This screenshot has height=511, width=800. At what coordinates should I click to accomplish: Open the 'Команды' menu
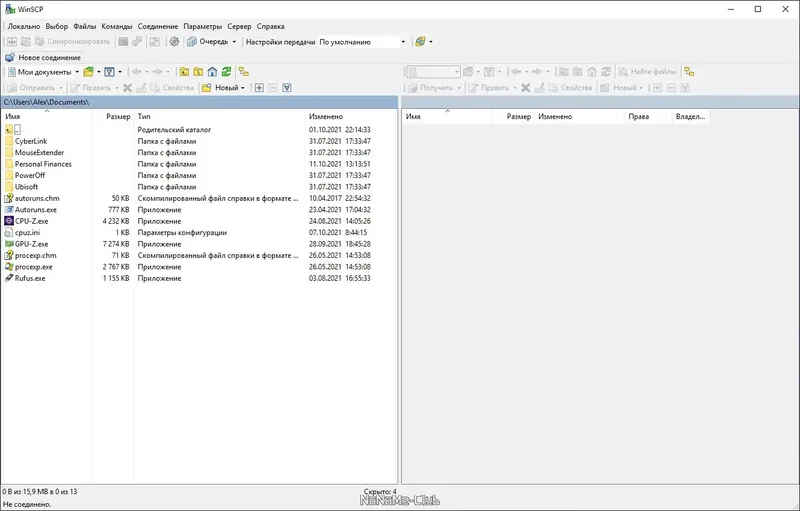[117, 27]
